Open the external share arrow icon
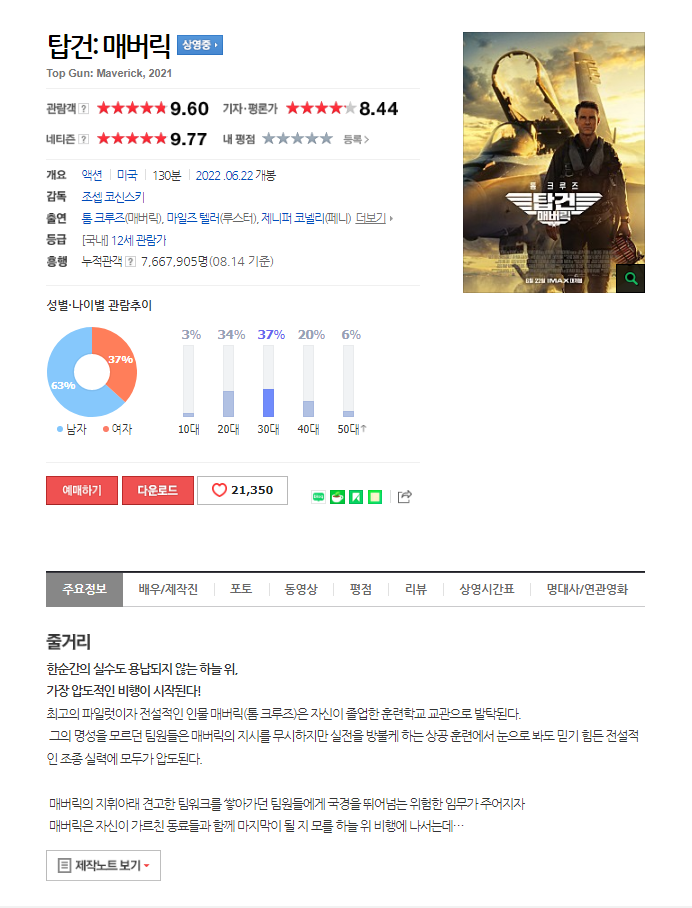This screenshot has height=908, width=692. click(404, 496)
